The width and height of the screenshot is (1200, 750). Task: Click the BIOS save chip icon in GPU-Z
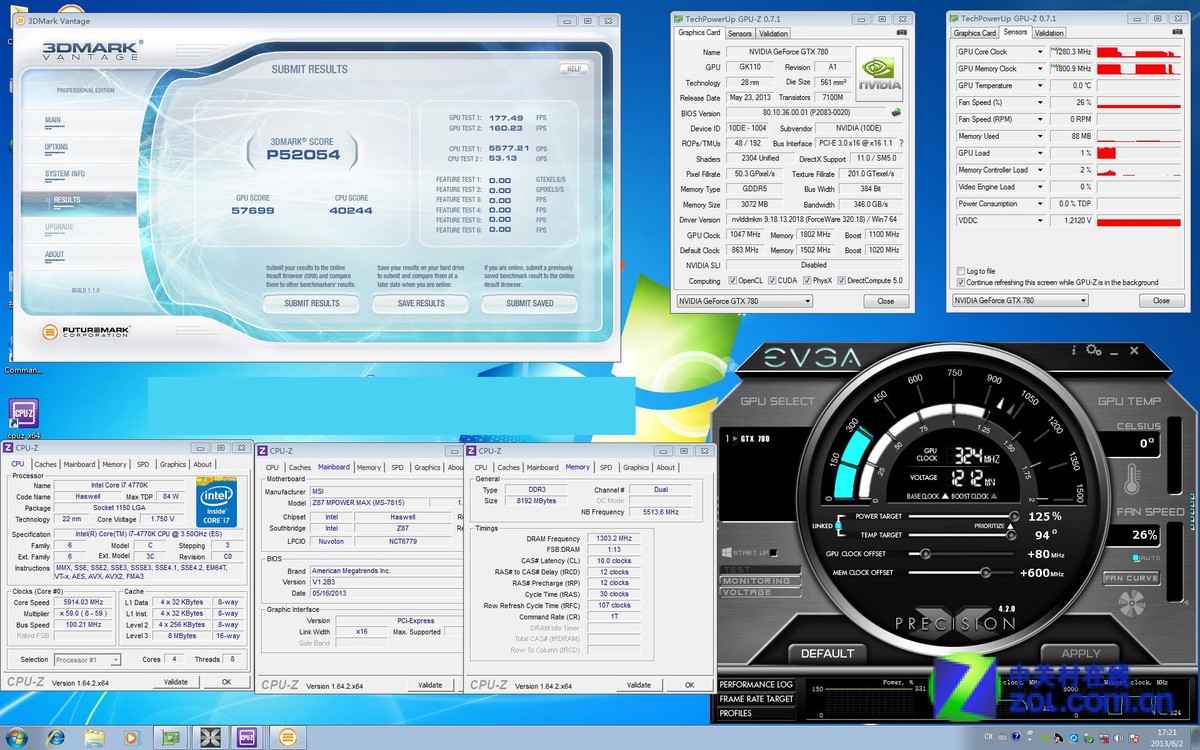(x=896, y=113)
